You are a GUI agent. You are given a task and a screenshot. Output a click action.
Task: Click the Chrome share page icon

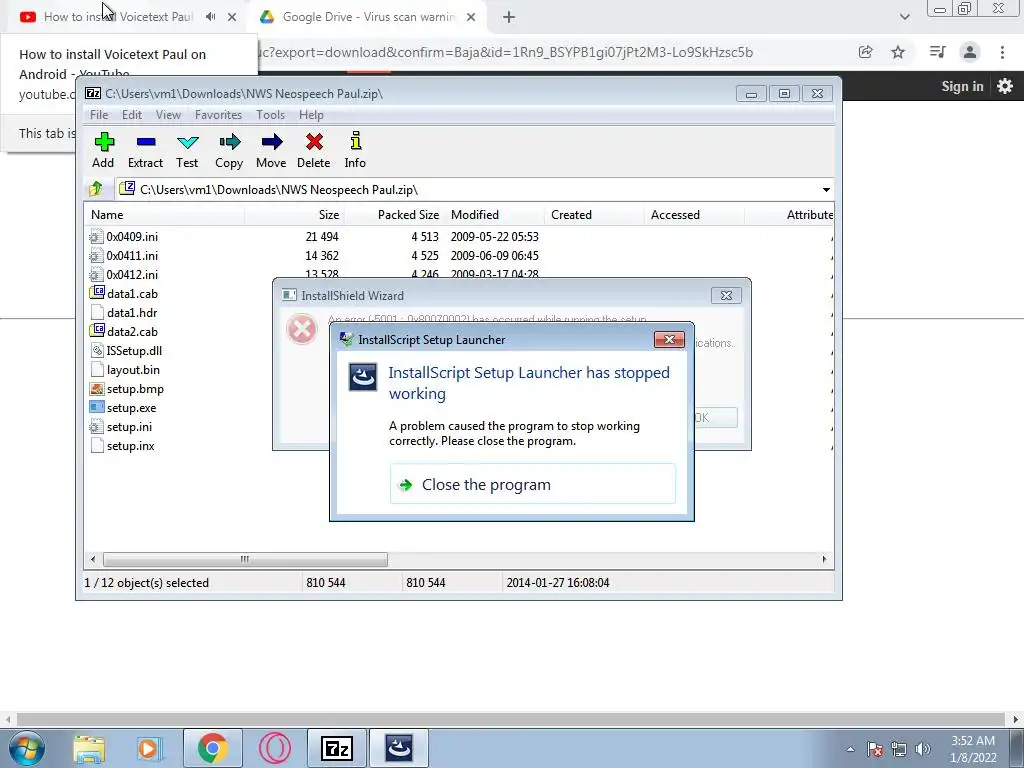pyautogui.click(x=866, y=52)
